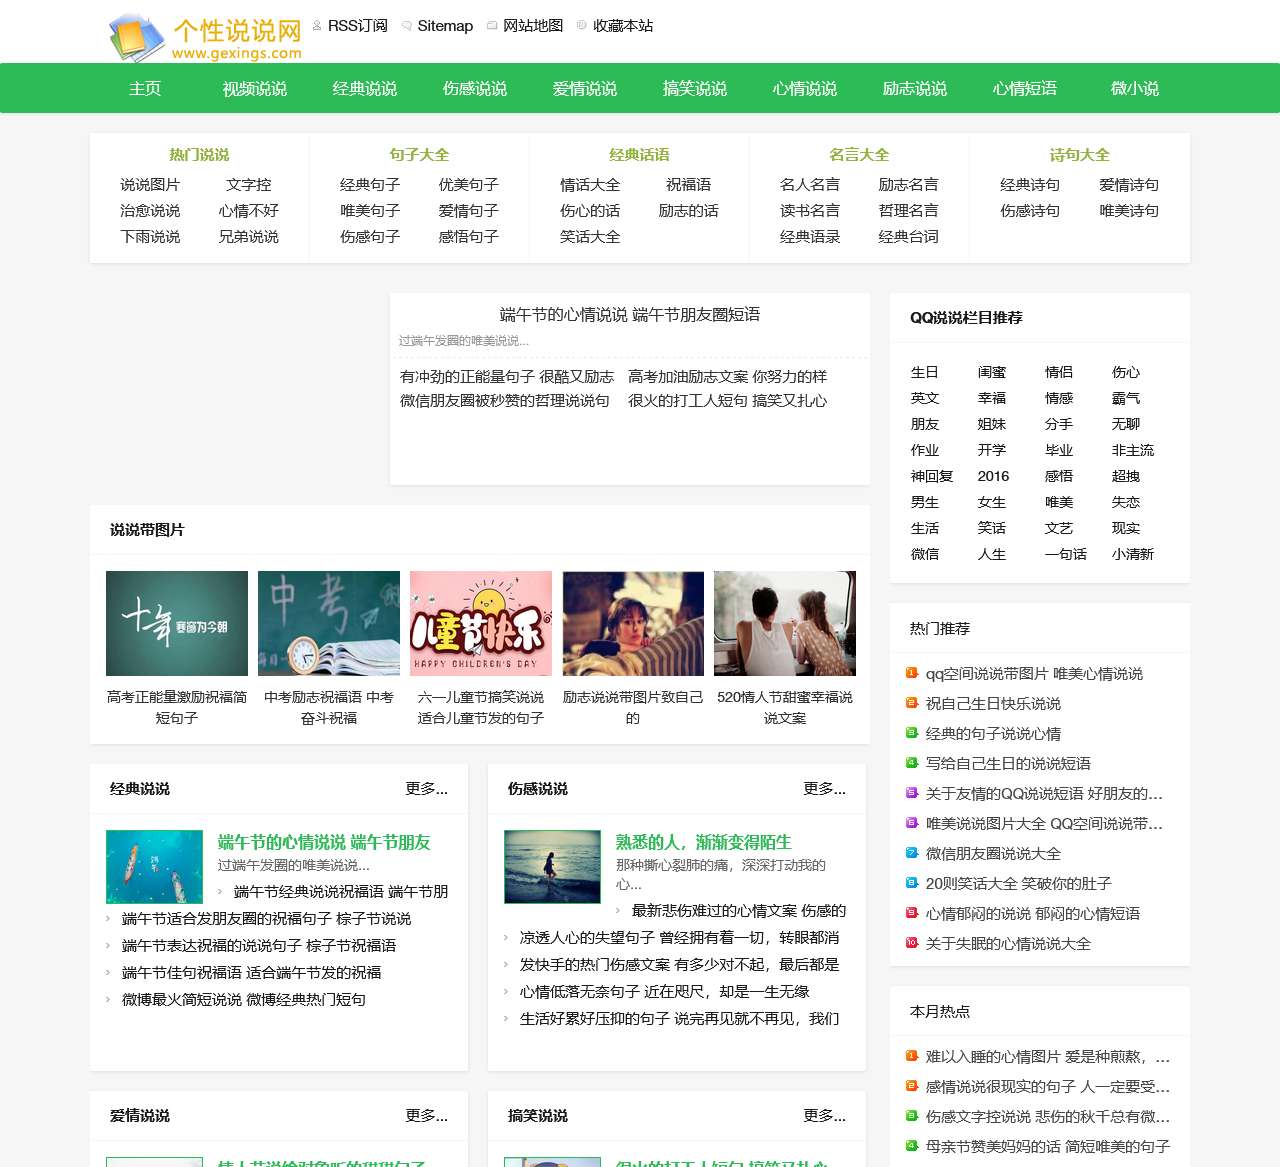Click the 个性说说网 site logo
This screenshot has height=1167, width=1280.
coord(205,37)
